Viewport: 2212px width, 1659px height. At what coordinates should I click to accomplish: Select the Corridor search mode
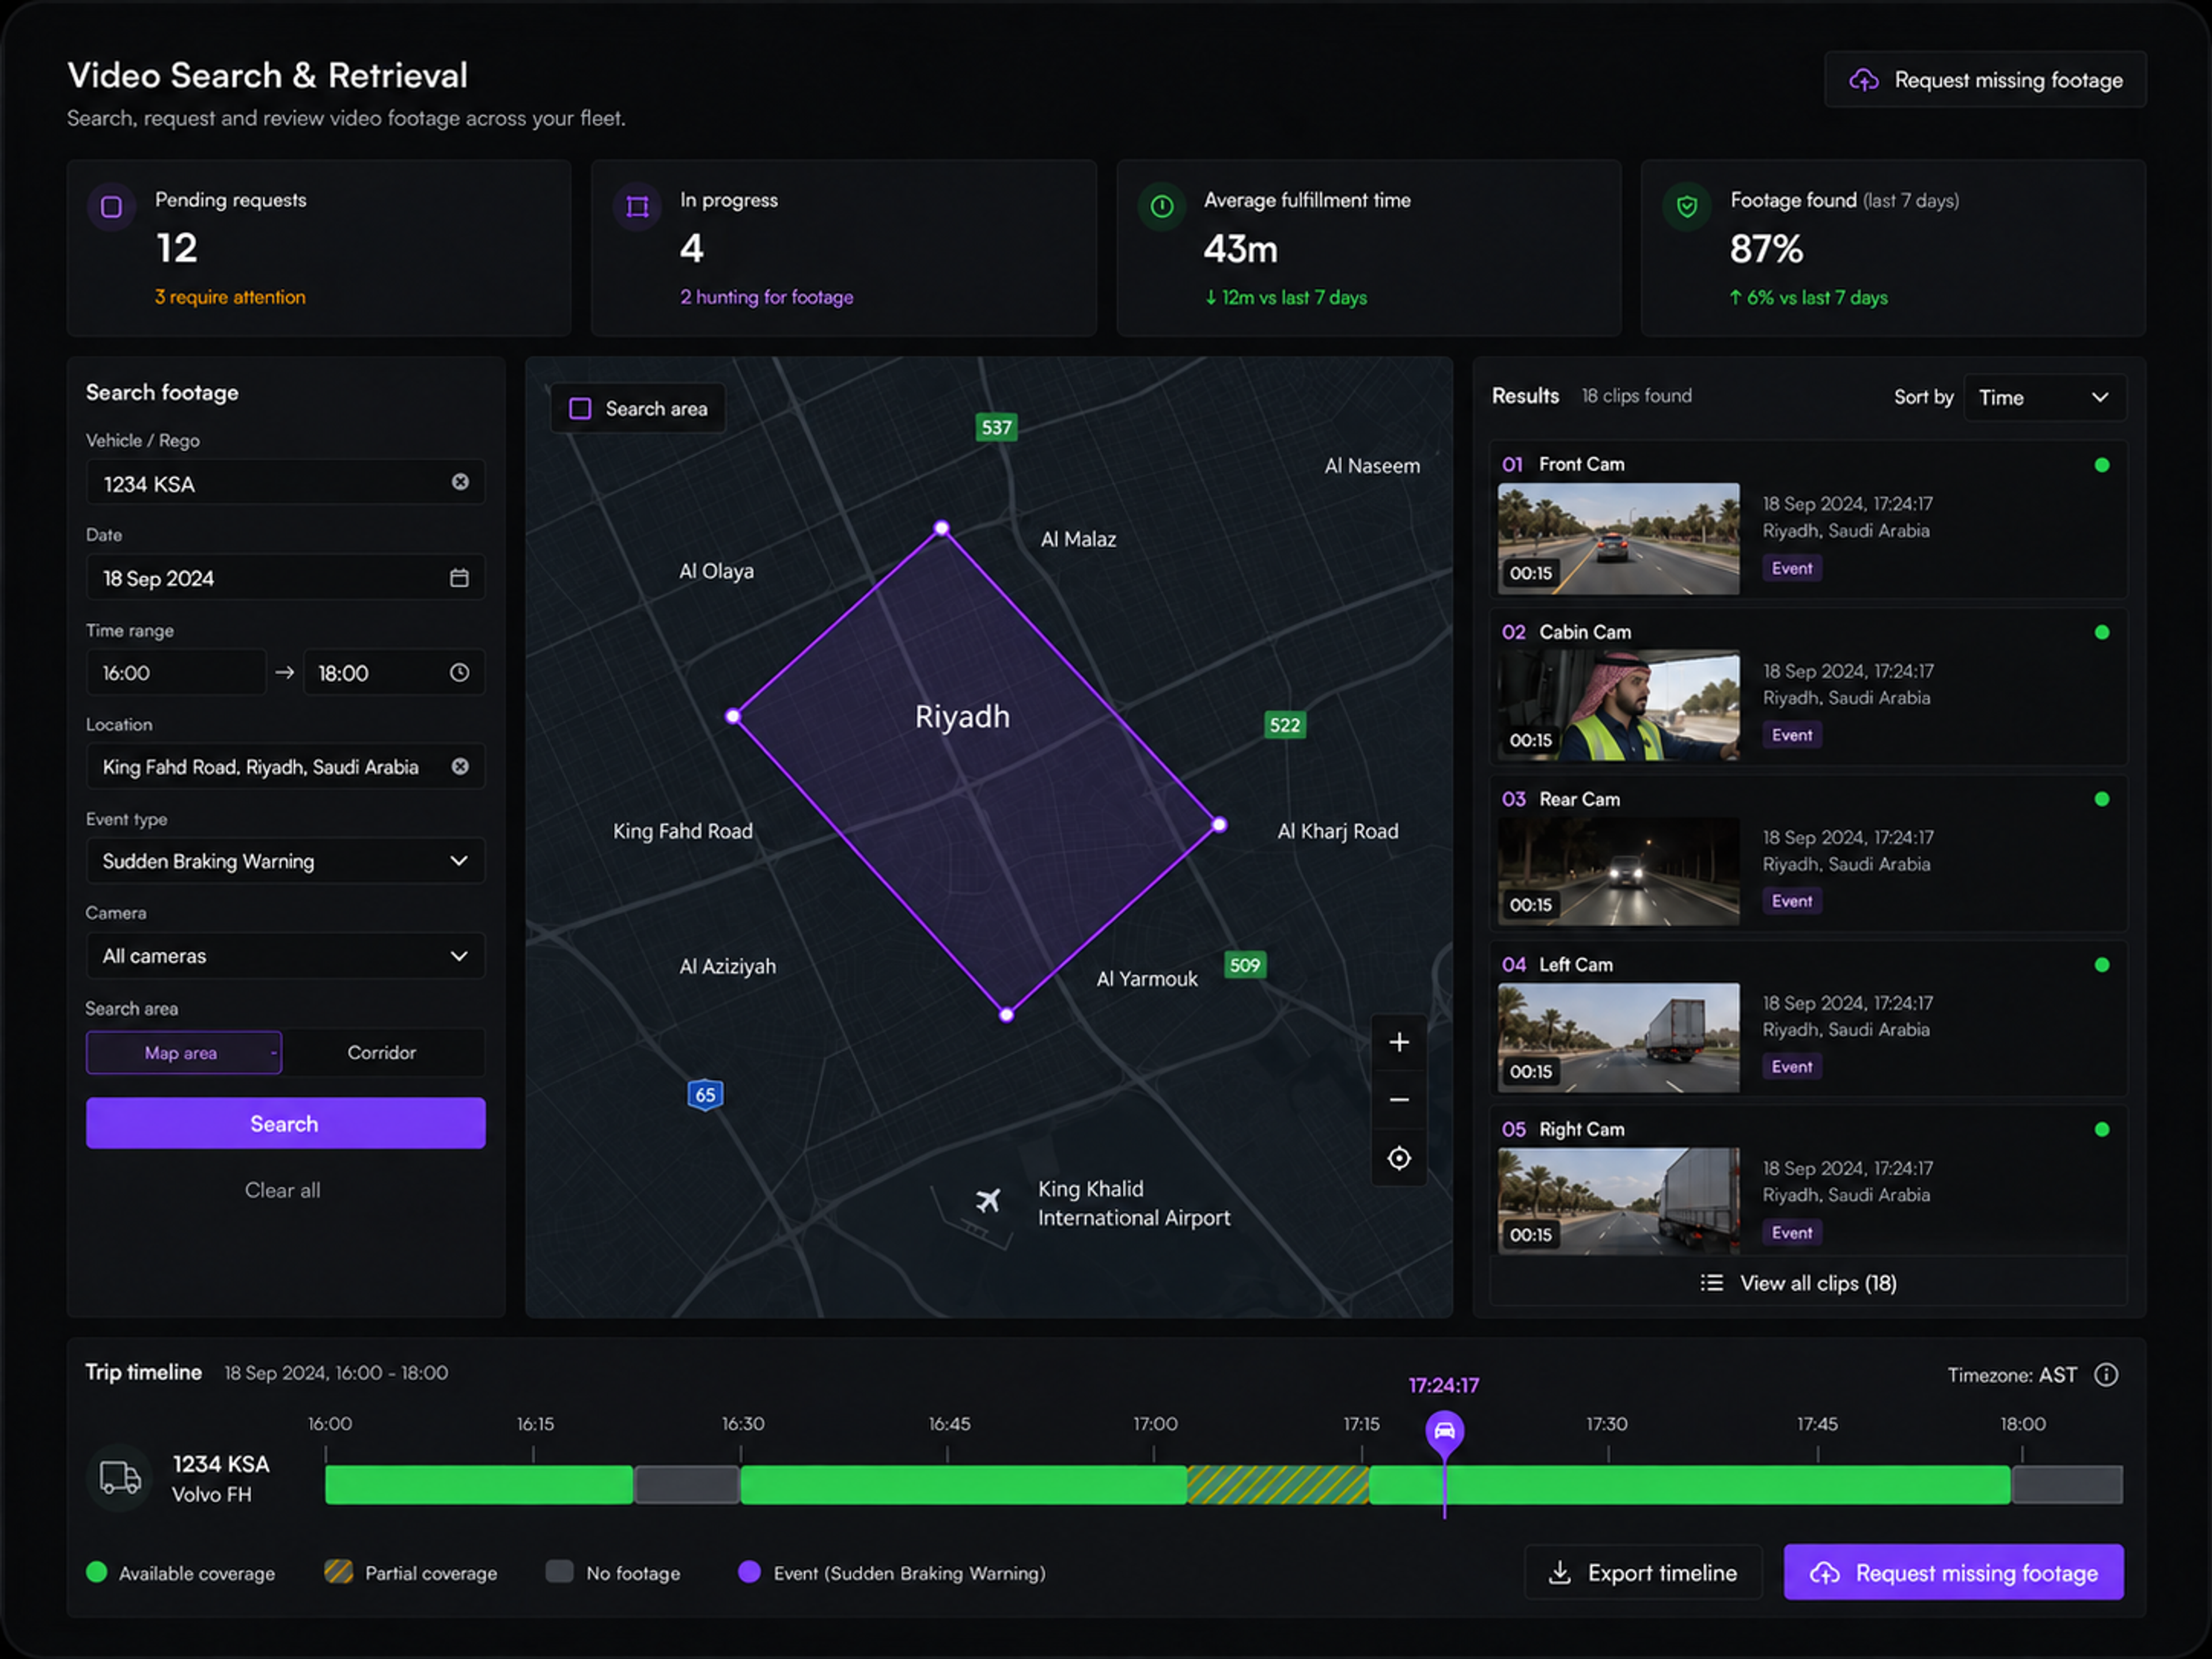pos(382,1053)
